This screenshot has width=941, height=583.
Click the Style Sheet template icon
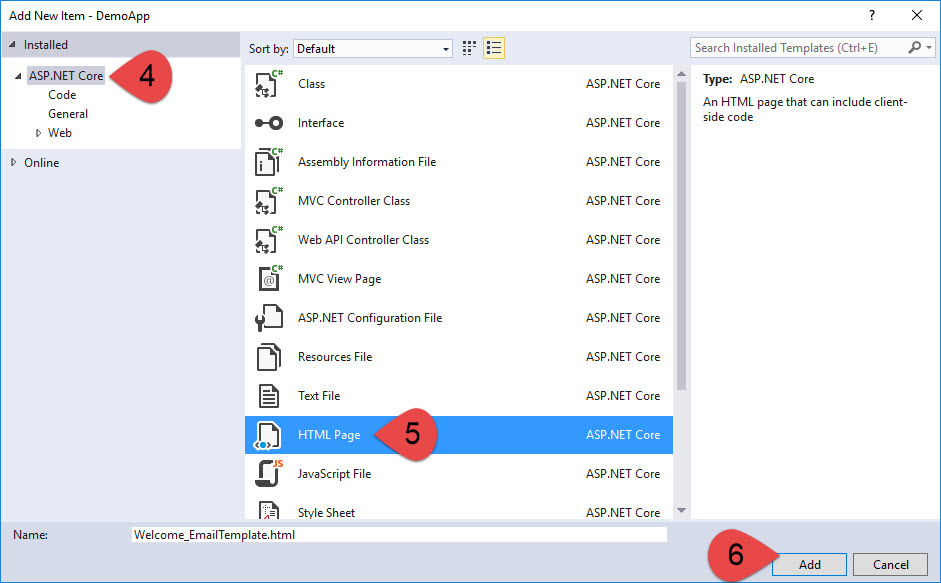click(x=268, y=510)
